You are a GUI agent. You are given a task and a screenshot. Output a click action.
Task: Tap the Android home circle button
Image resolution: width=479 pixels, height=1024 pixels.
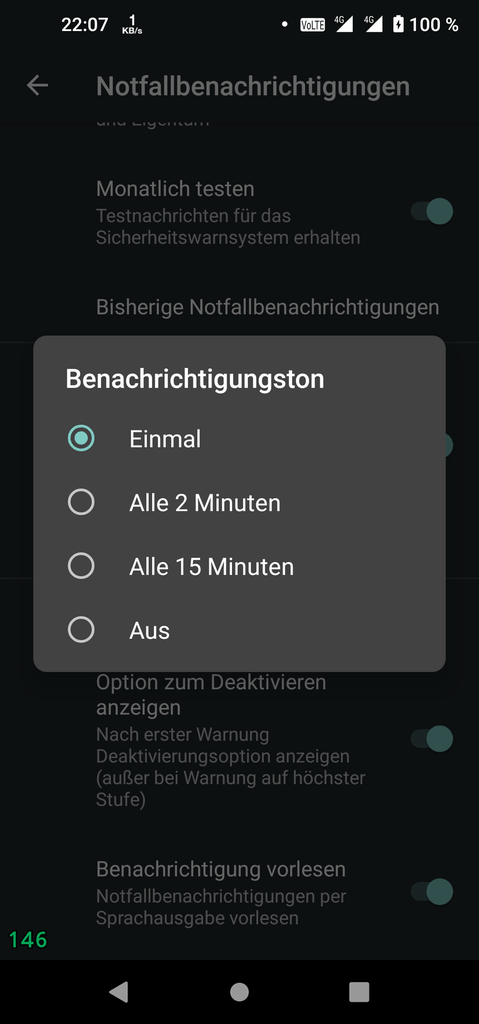pos(239,991)
